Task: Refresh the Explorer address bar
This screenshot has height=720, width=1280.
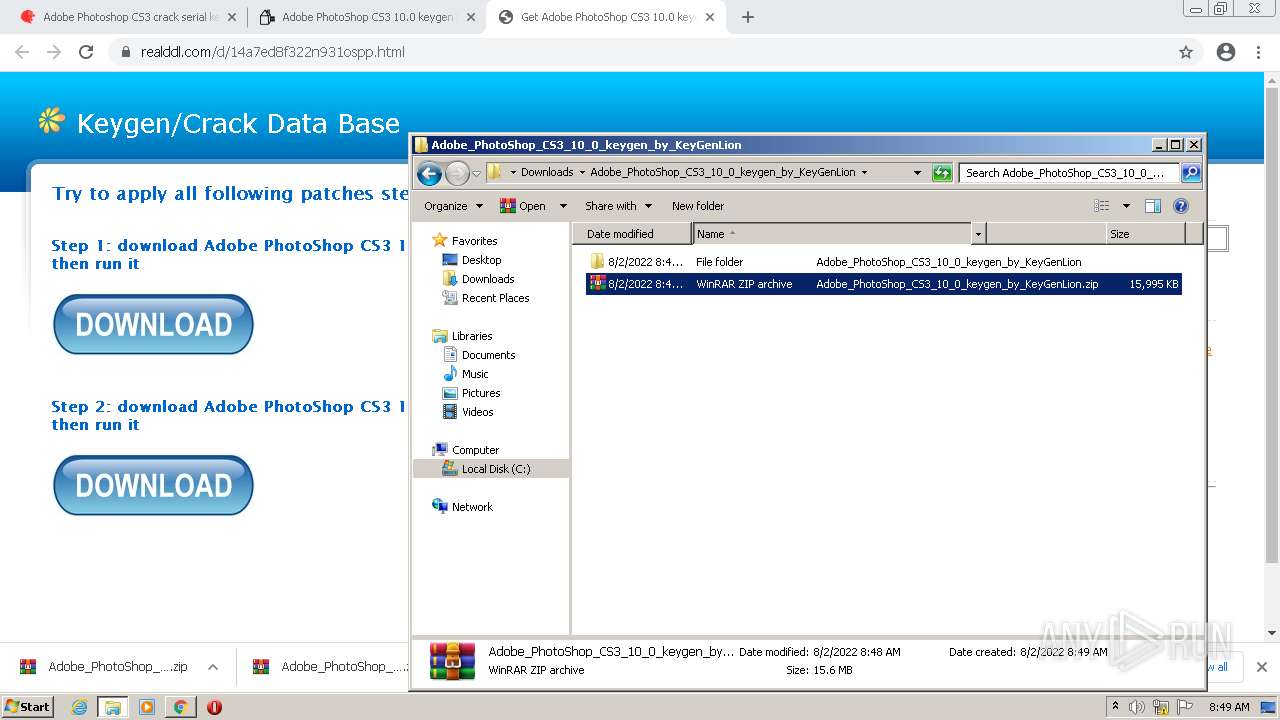Action: pyautogui.click(x=942, y=173)
